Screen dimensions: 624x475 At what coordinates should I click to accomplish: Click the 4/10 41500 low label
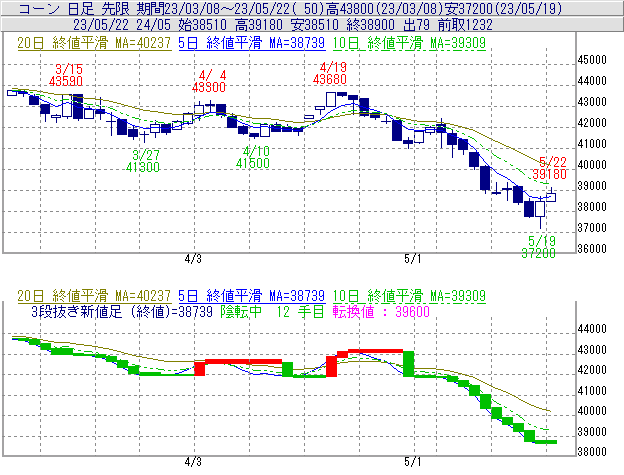click(x=253, y=157)
